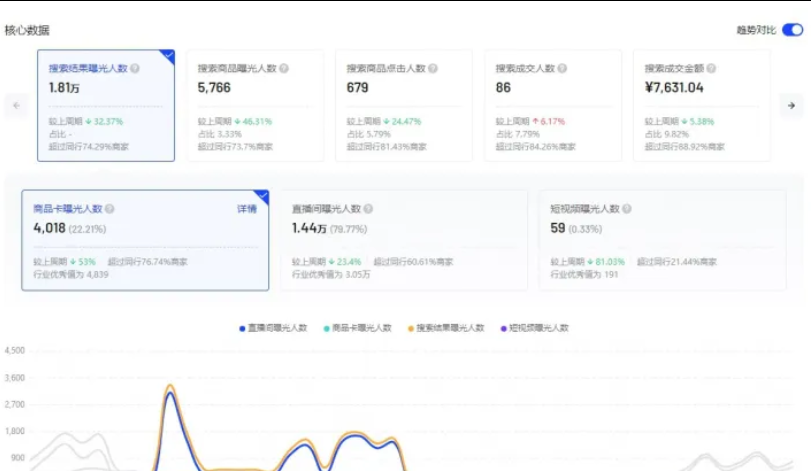The image size is (811, 471).
Task: Click 超过同行88.92%商家 text
Action: [684, 147]
